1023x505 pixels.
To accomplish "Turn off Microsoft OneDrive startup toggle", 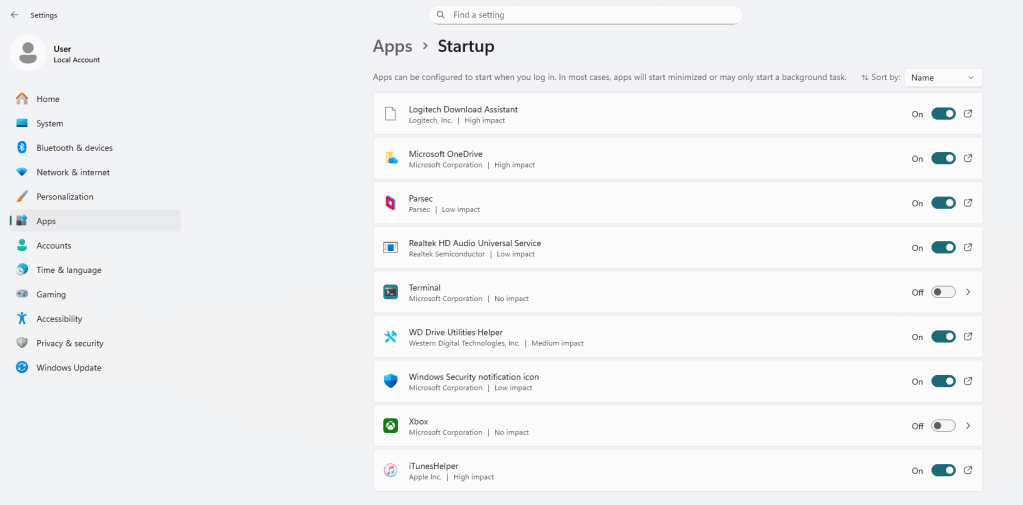I will pyautogui.click(x=943, y=158).
